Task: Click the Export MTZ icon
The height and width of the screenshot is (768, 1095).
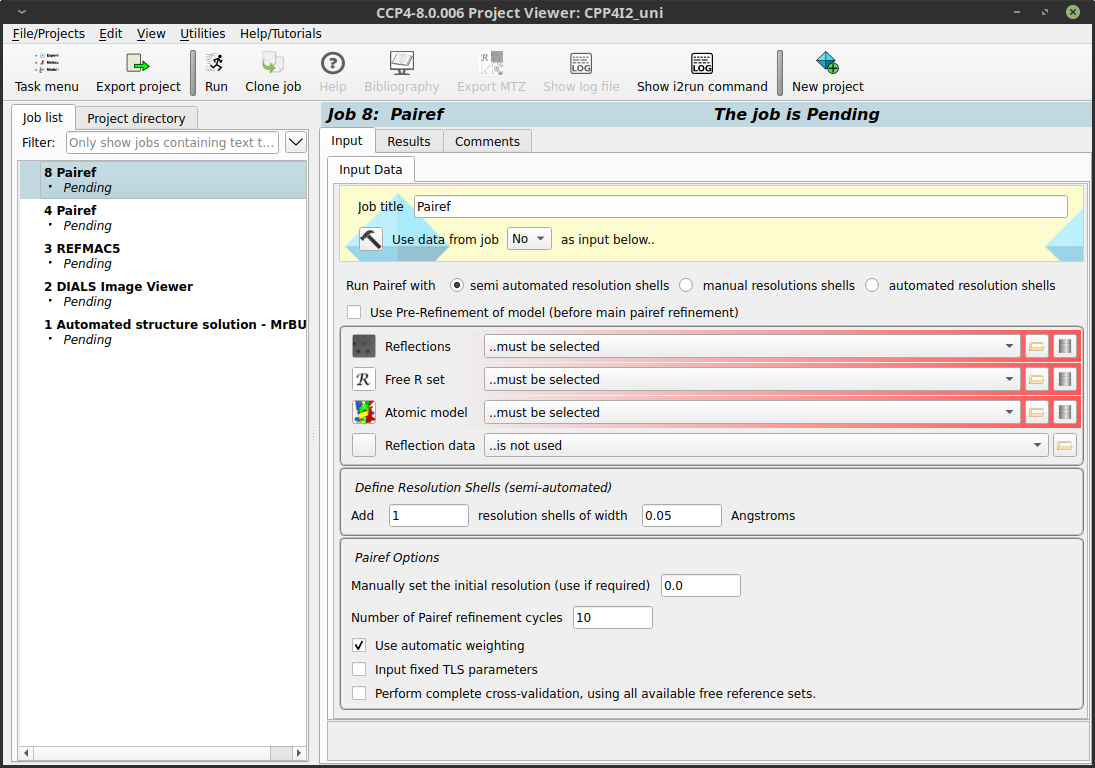Action: (x=491, y=64)
